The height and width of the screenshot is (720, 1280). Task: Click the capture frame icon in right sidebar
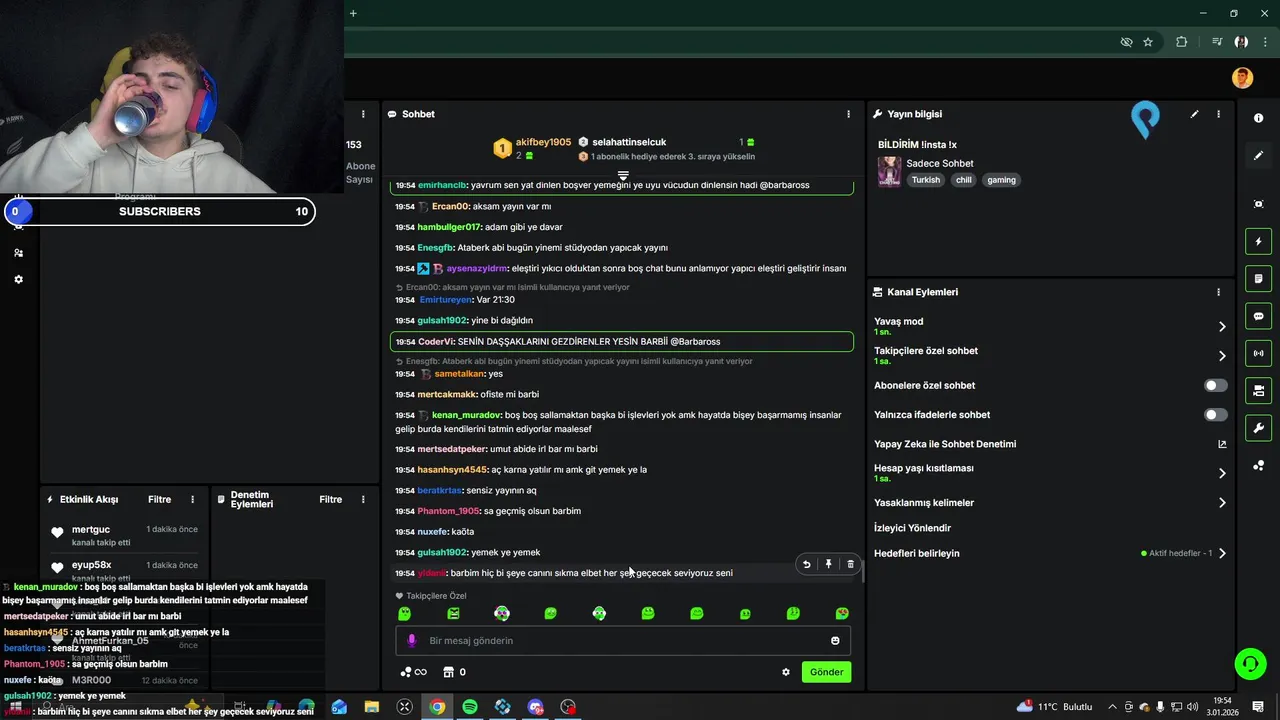[x=1258, y=204]
